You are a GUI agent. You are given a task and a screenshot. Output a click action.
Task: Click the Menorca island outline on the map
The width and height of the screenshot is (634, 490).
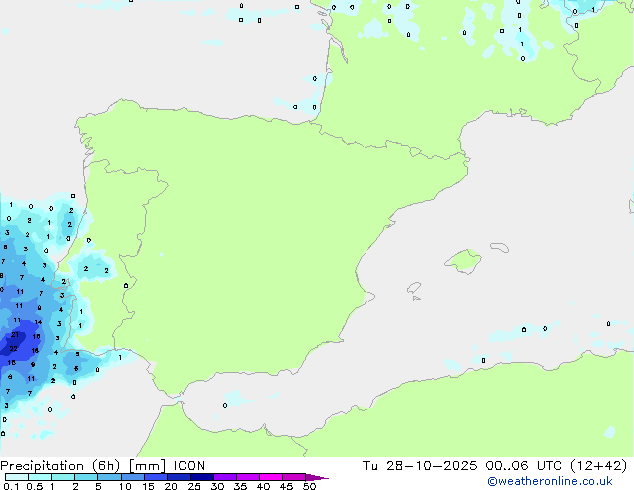click(499, 247)
